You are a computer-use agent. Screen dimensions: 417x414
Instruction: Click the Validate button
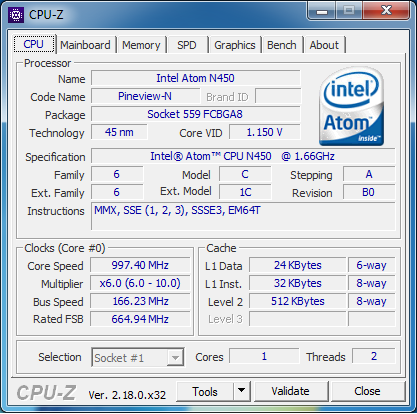pos(290,391)
